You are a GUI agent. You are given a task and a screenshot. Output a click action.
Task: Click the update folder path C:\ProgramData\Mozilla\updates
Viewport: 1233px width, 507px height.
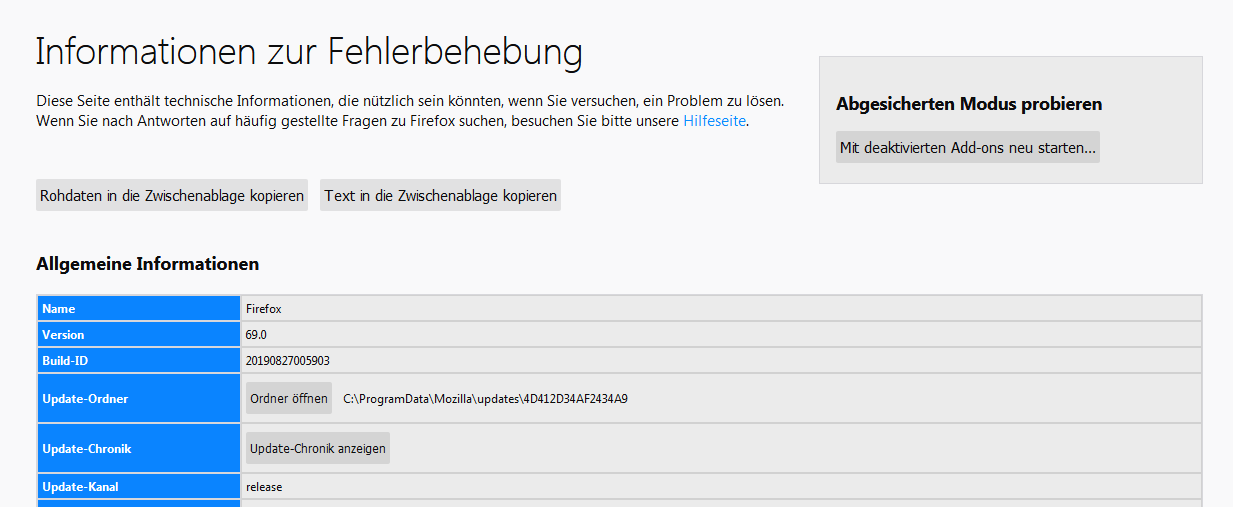point(485,398)
